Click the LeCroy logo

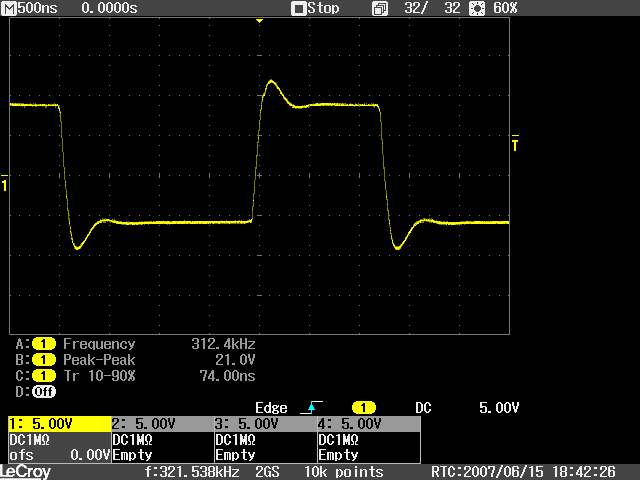pyautogui.click(x=25, y=472)
